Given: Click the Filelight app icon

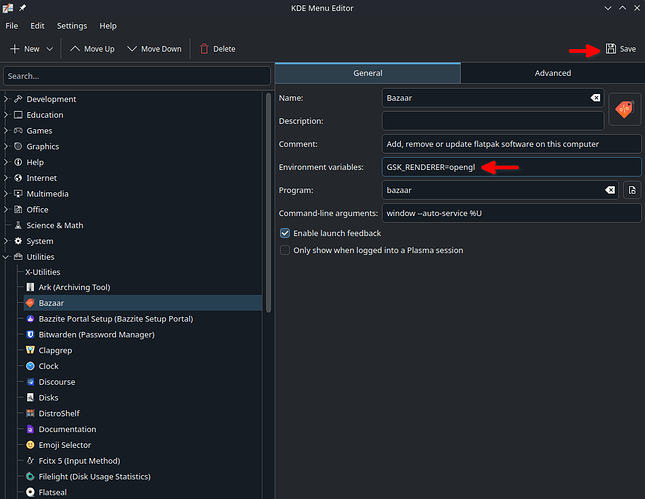Looking at the screenshot, I should tap(30, 476).
